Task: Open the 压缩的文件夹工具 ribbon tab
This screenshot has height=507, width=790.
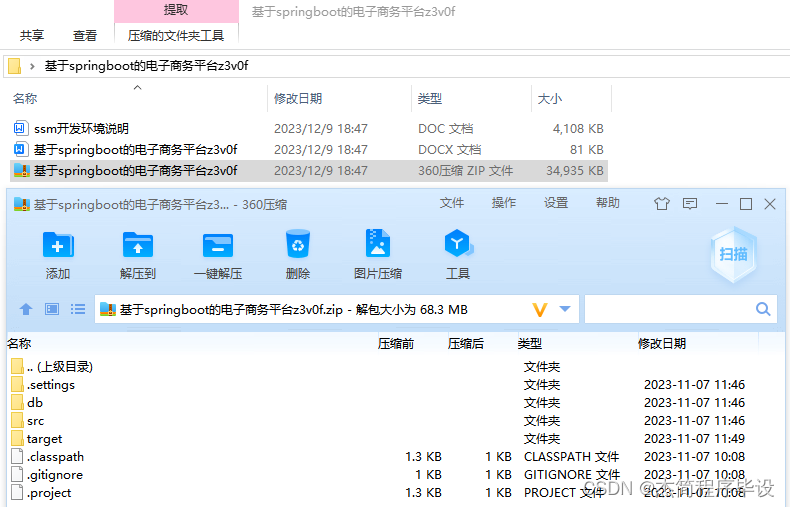Action: tap(176, 35)
